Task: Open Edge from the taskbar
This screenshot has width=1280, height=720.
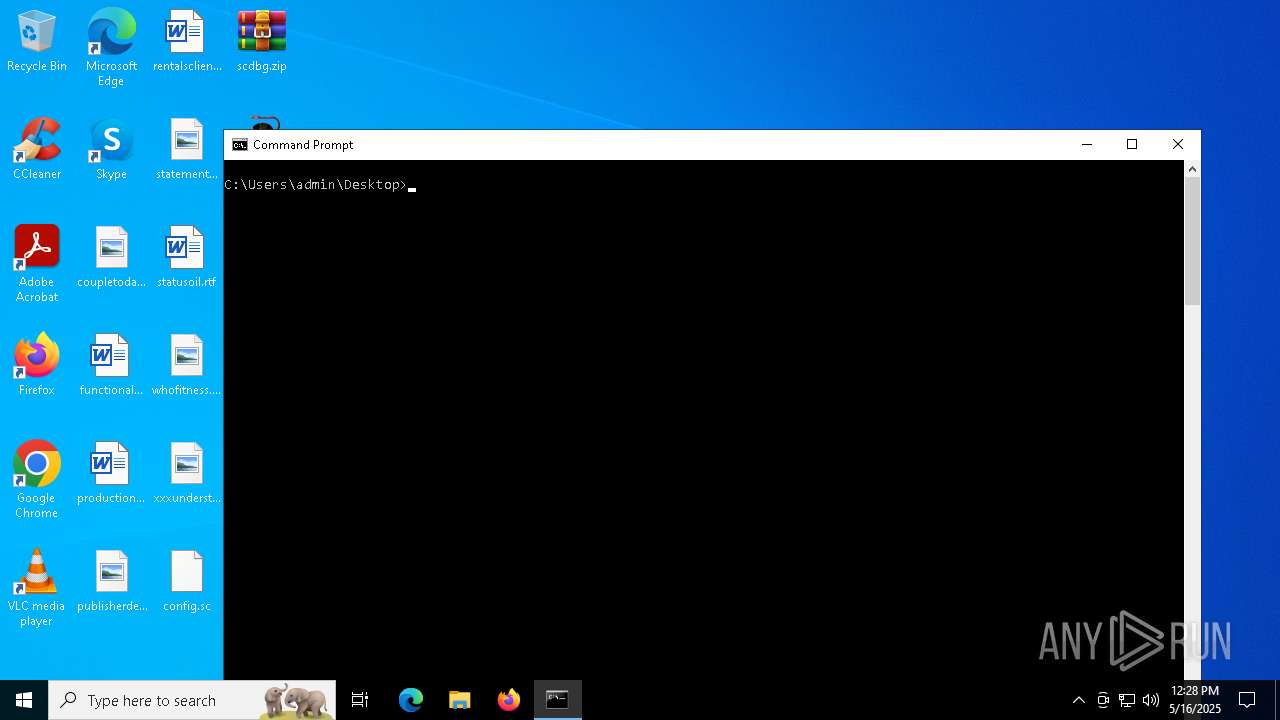Action: [x=411, y=700]
